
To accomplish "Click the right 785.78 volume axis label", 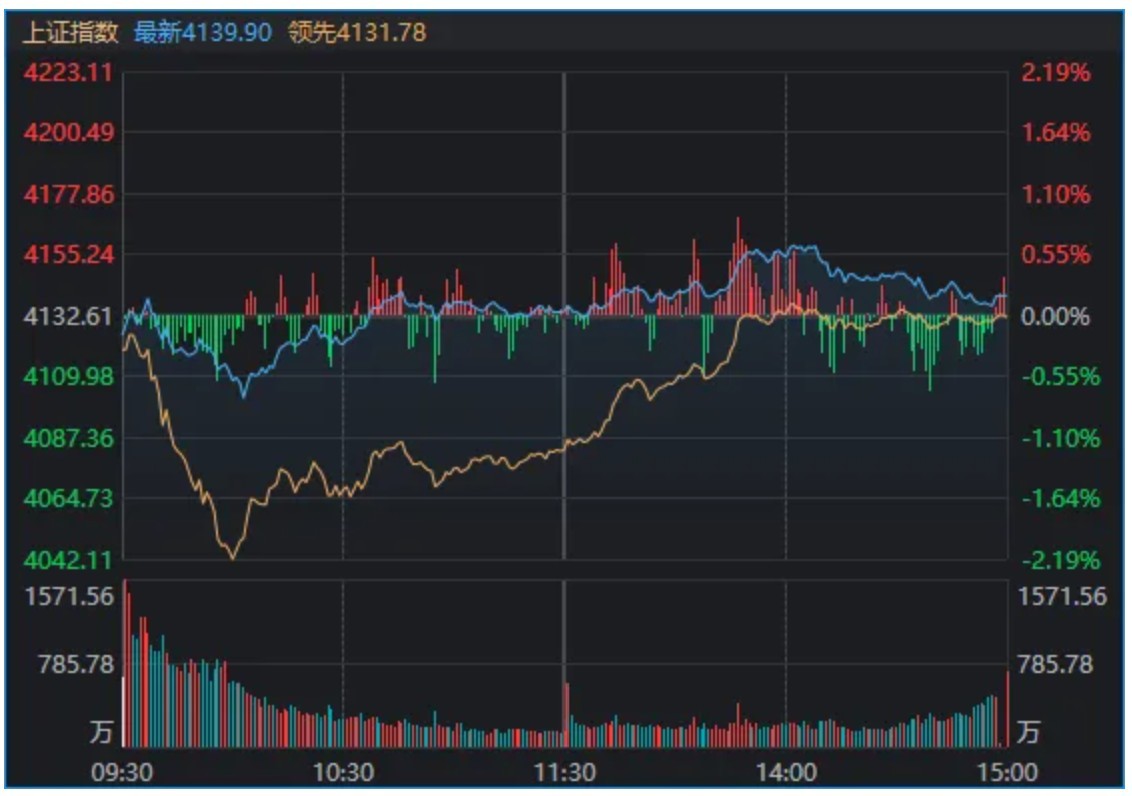I will click(x=1055, y=664).
